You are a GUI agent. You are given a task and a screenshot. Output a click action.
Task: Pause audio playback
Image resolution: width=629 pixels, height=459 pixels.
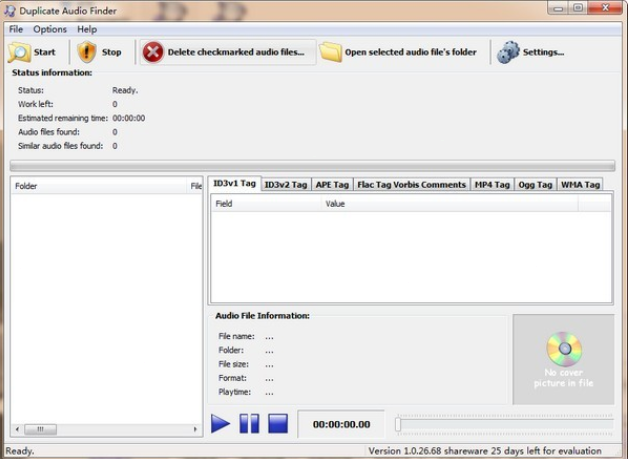[249, 424]
